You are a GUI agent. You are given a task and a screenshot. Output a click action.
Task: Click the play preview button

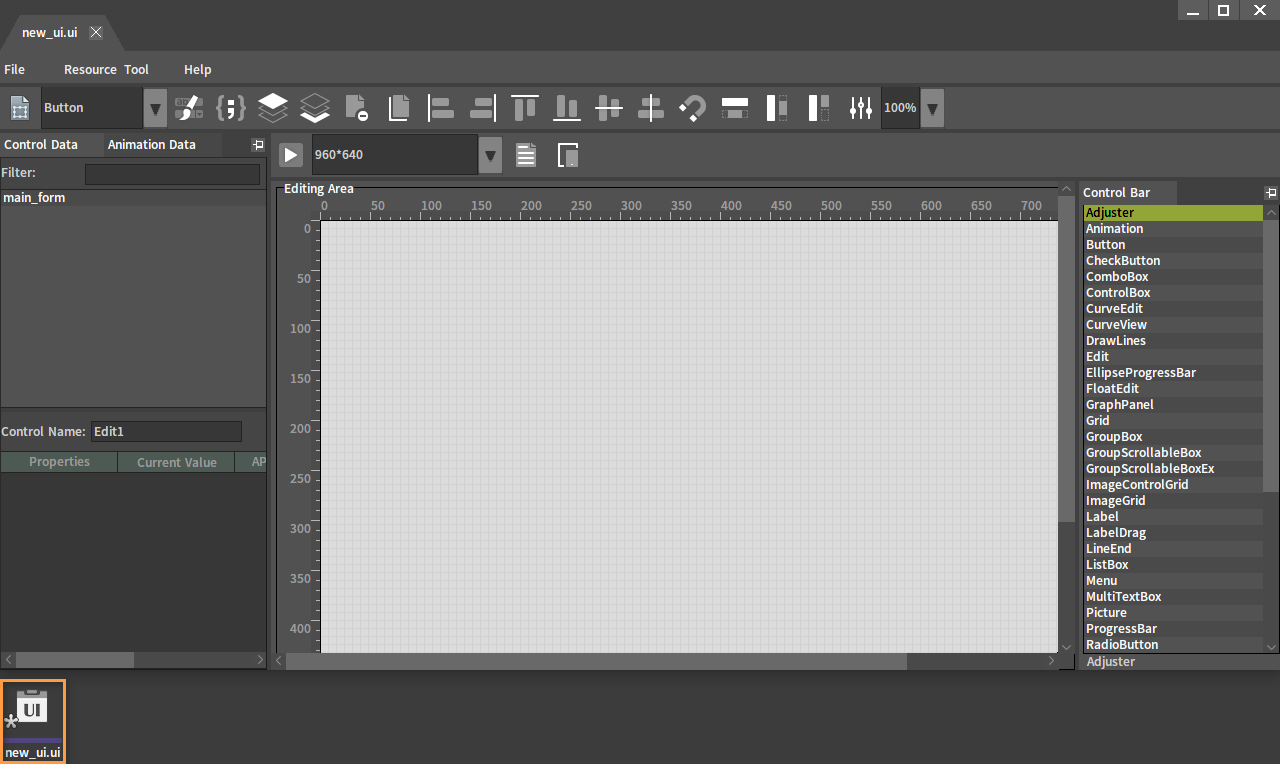(290, 155)
